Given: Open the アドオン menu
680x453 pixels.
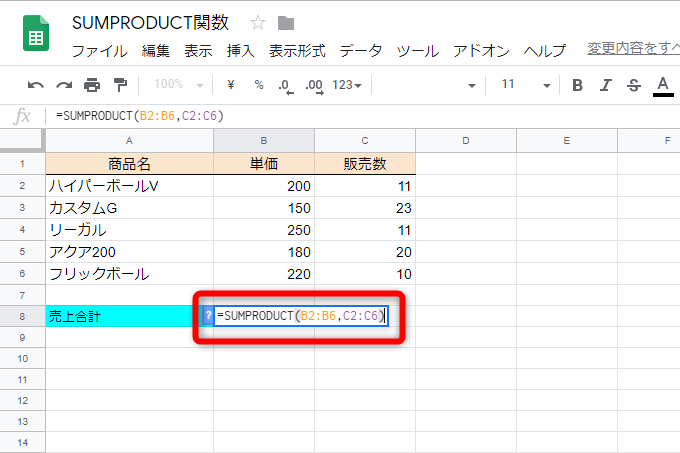Looking at the screenshot, I should point(481,51).
